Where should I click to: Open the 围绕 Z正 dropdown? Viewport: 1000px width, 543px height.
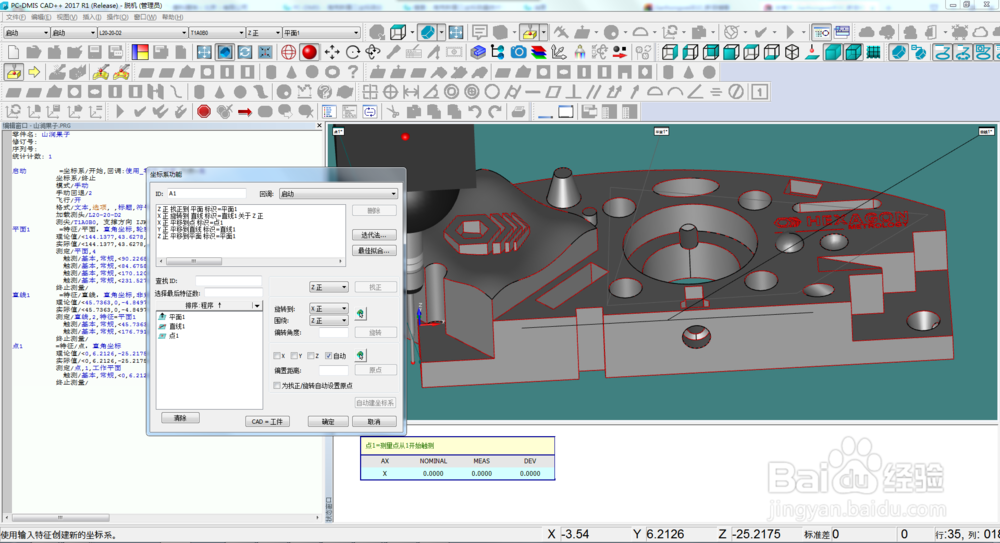tap(329, 320)
